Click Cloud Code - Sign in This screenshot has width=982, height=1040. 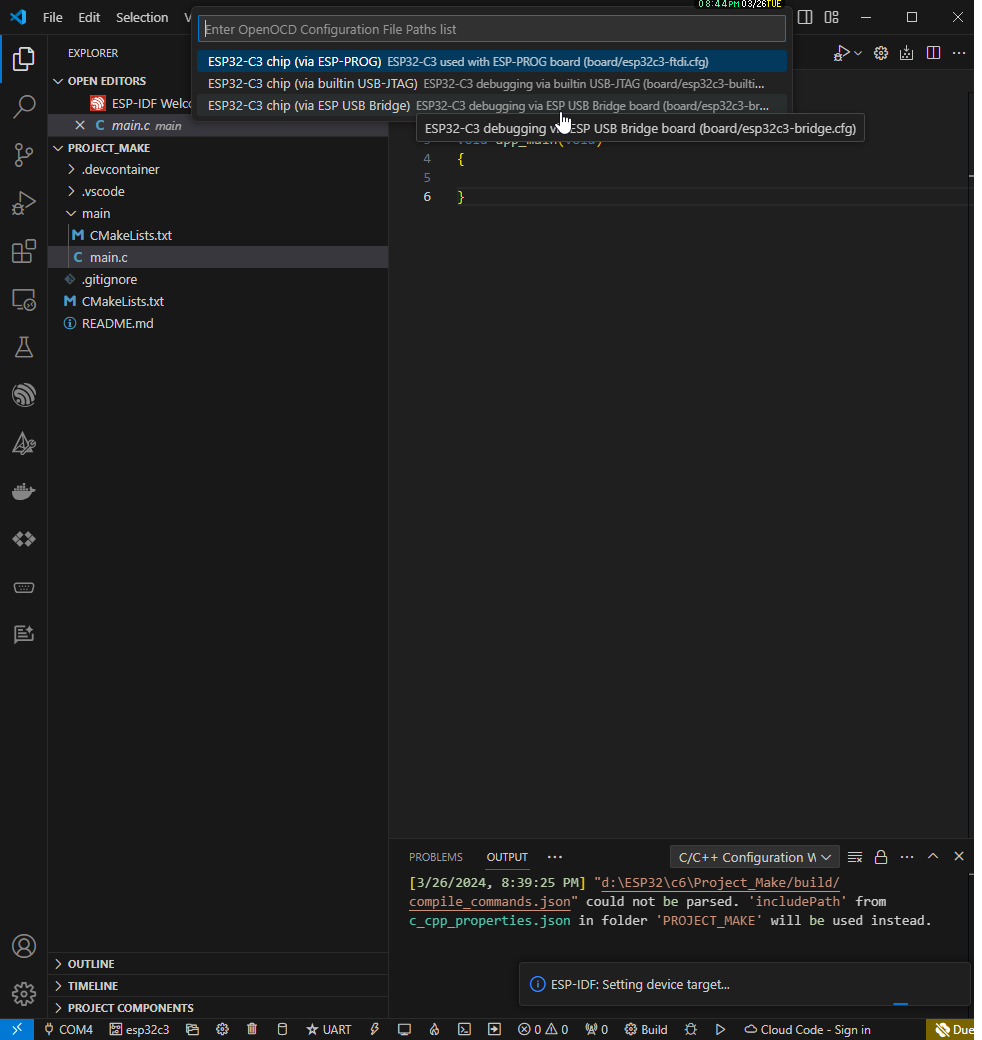click(808, 1029)
